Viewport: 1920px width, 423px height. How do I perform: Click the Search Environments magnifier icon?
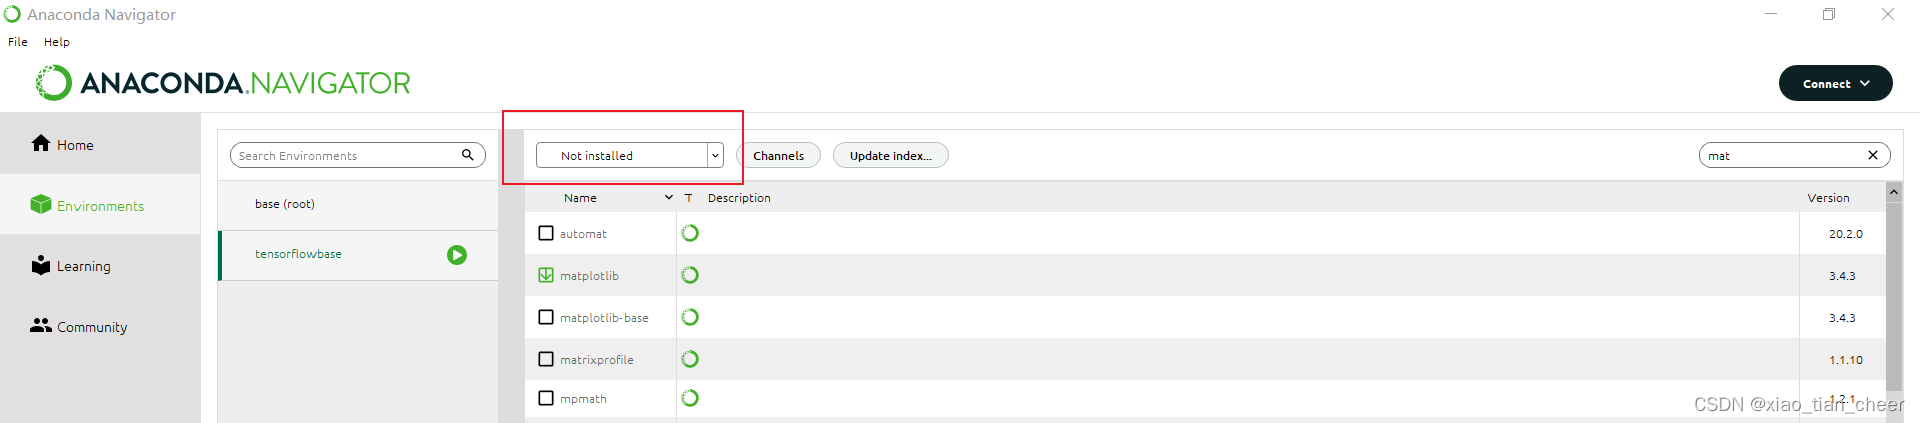point(467,155)
